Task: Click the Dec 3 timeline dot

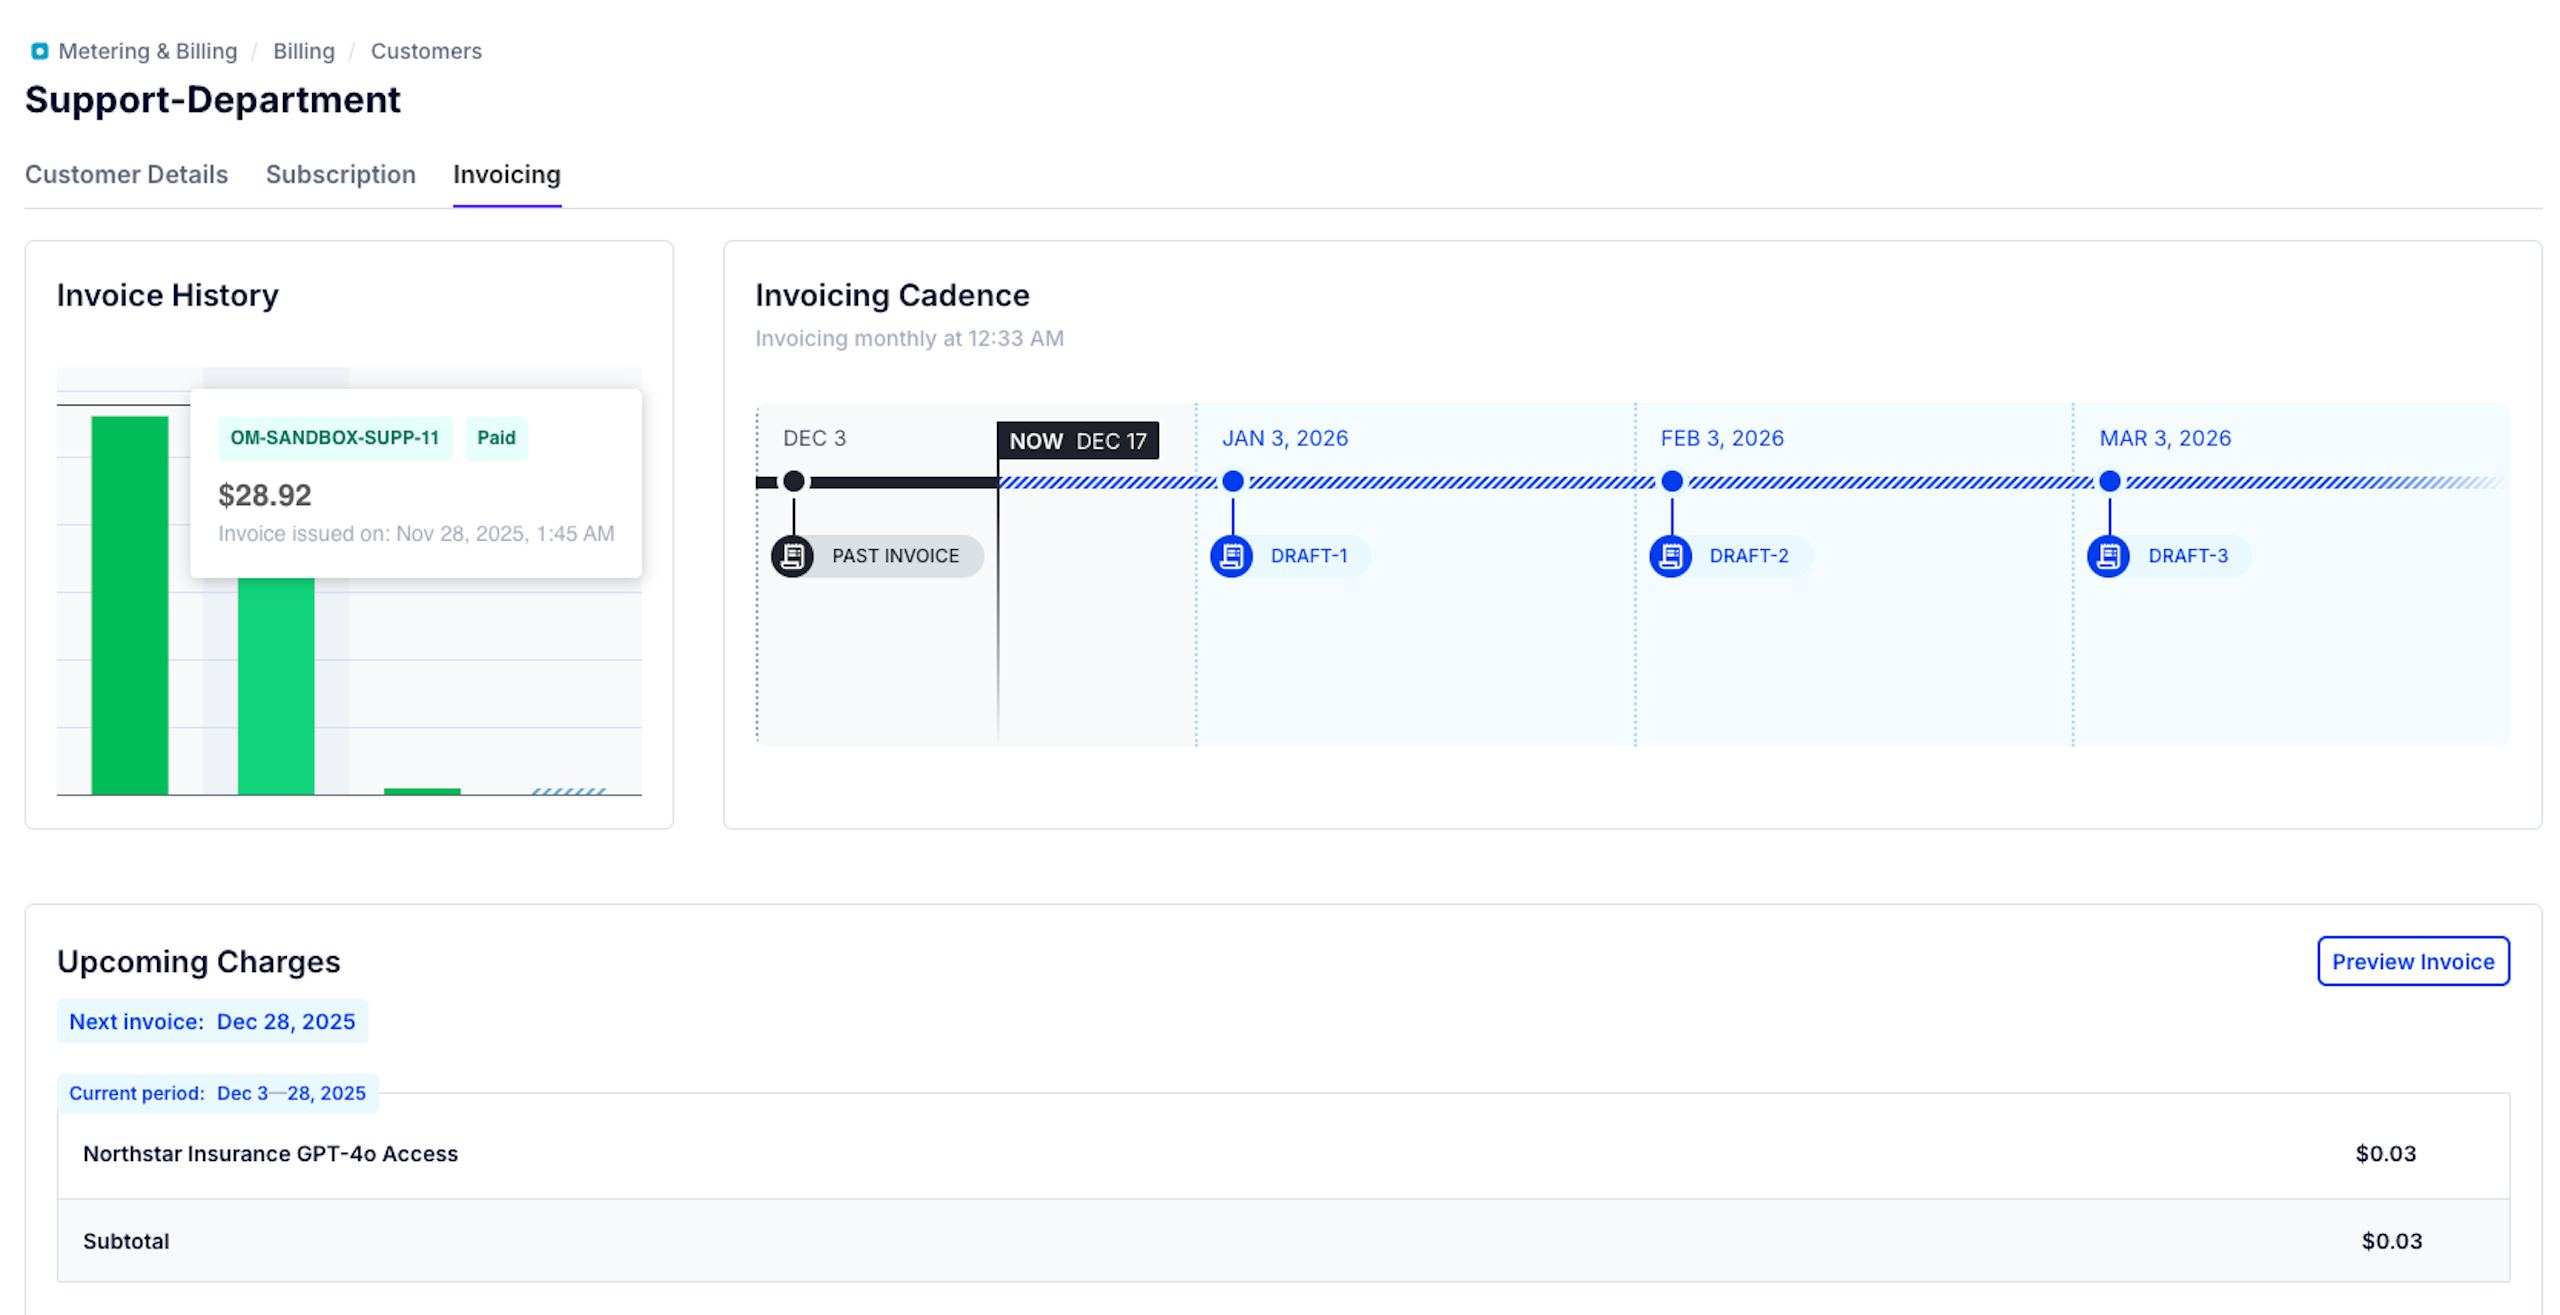Action: (794, 482)
